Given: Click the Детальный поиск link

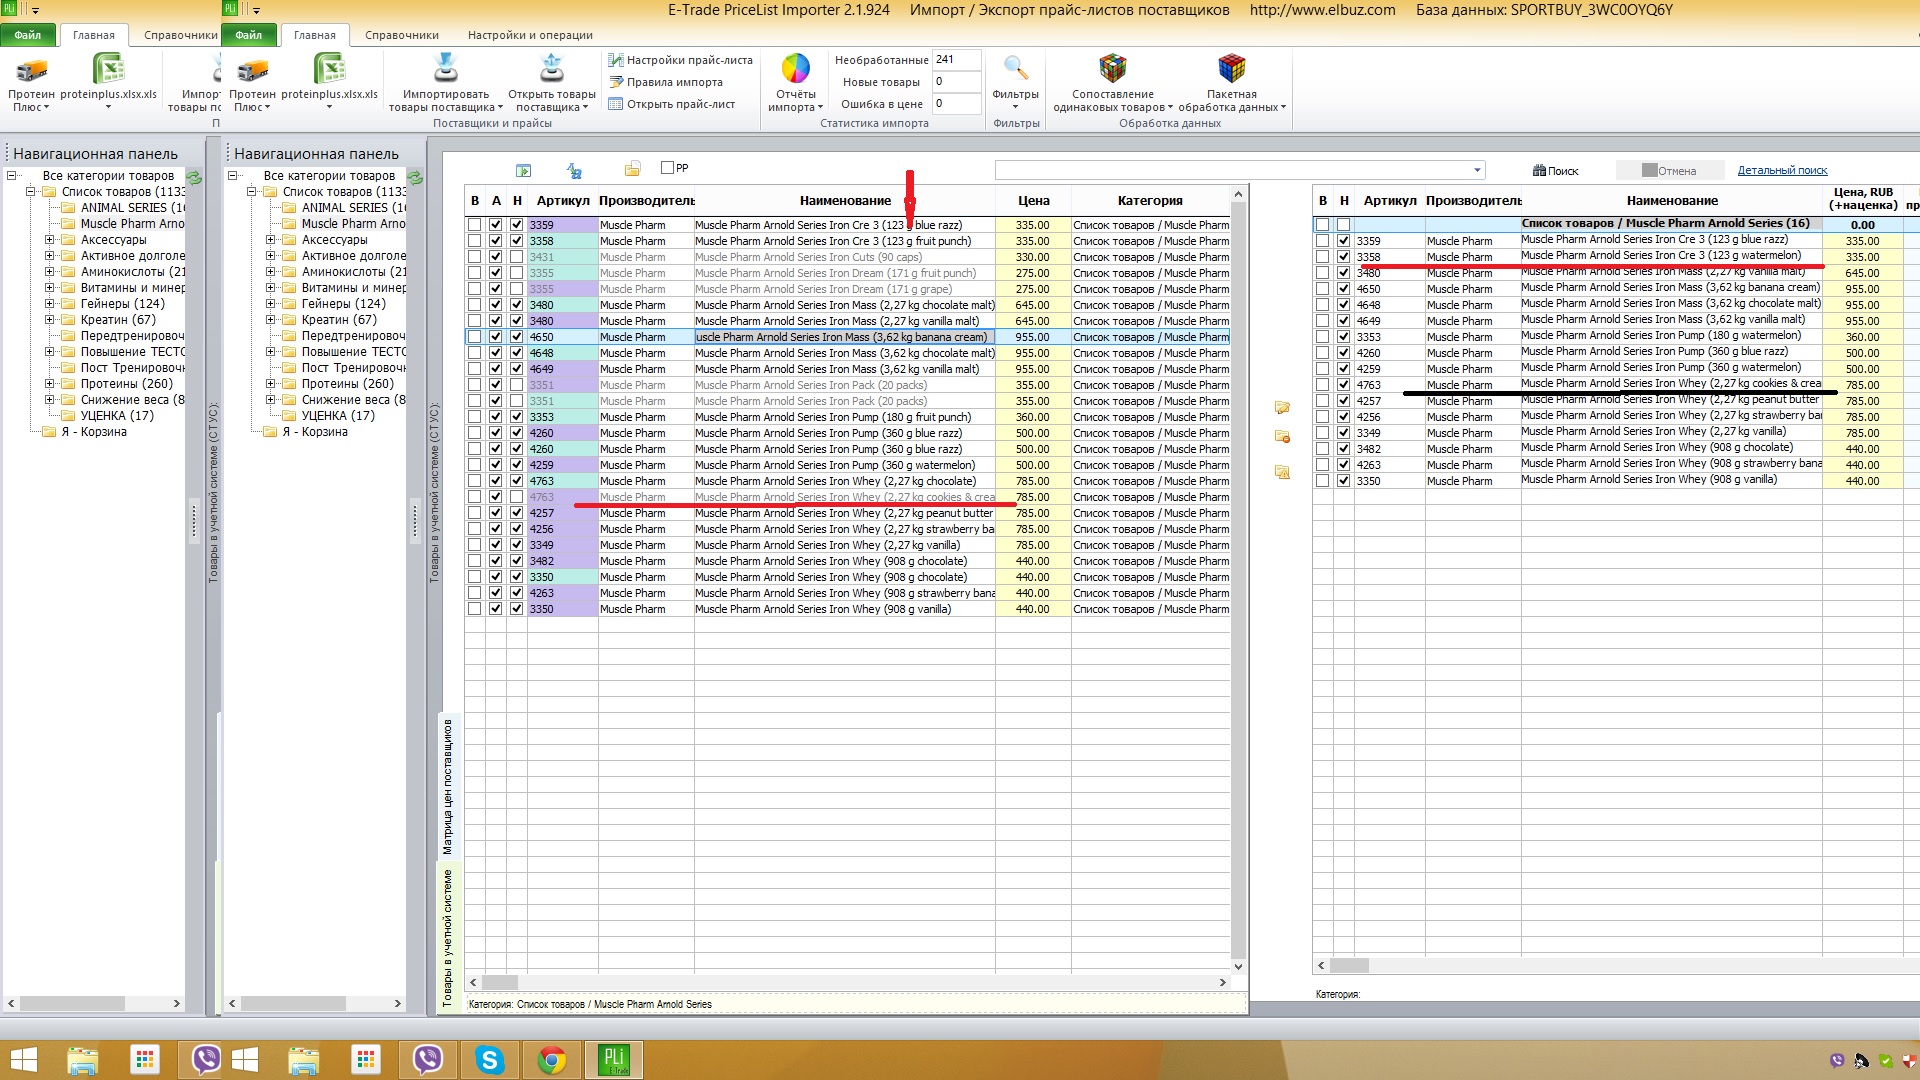Looking at the screenshot, I should 1782,171.
